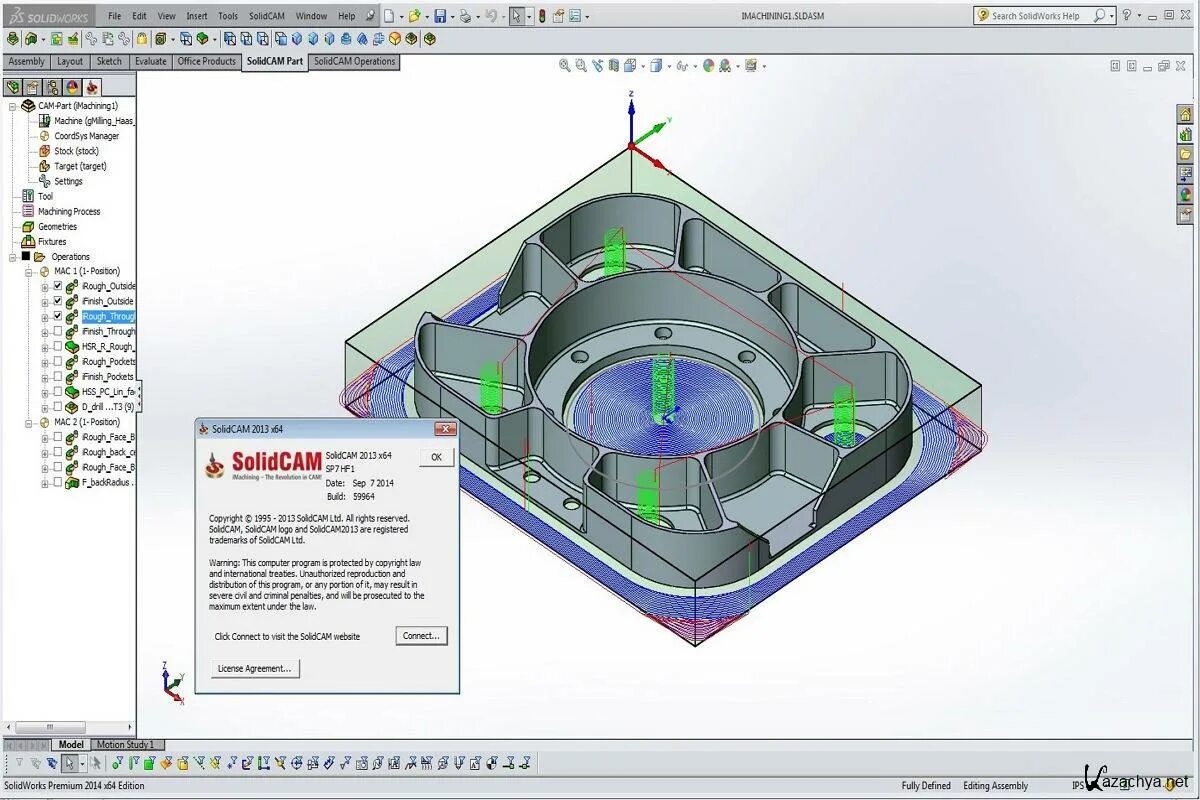The image size is (1200, 800).
Task: Select the Machining Process tree item
Action: (x=69, y=212)
